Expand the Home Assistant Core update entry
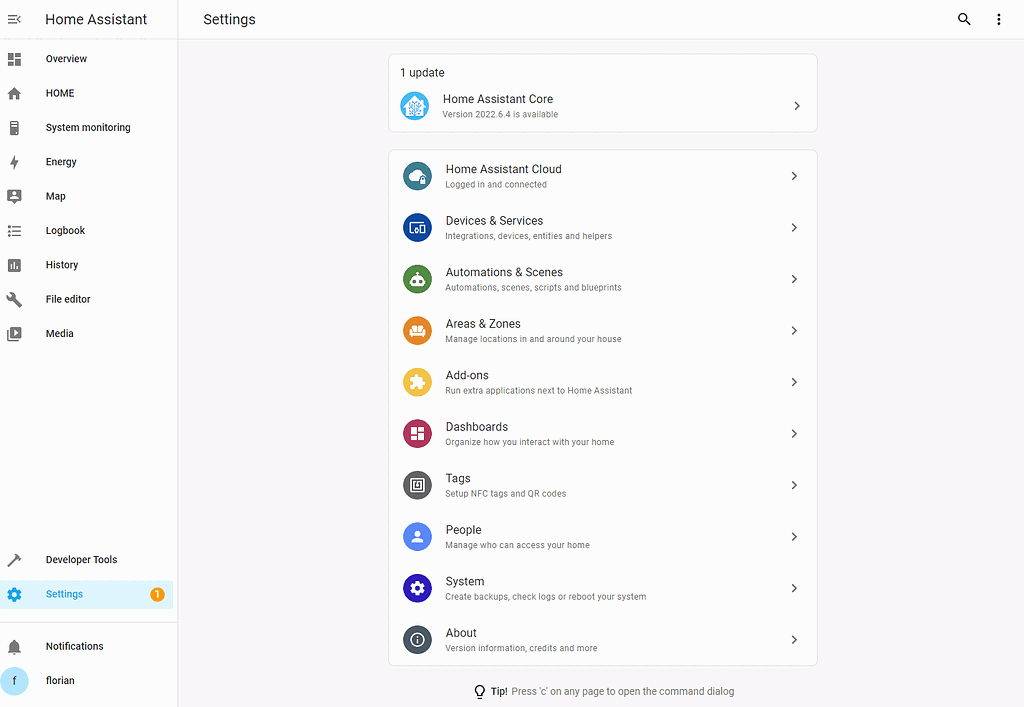1024x707 pixels. pos(602,105)
